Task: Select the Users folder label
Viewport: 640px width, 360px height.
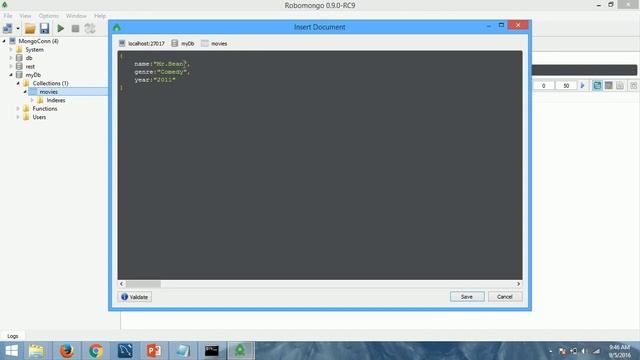Action: click(x=39, y=117)
